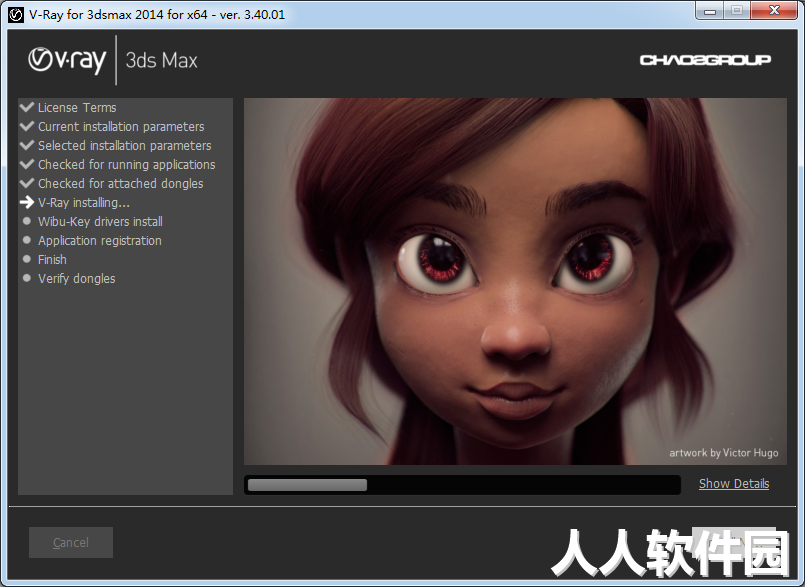Image resolution: width=805 pixels, height=587 pixels.
Task: Click the installation progress bar
Action: (x=462, y=485)
